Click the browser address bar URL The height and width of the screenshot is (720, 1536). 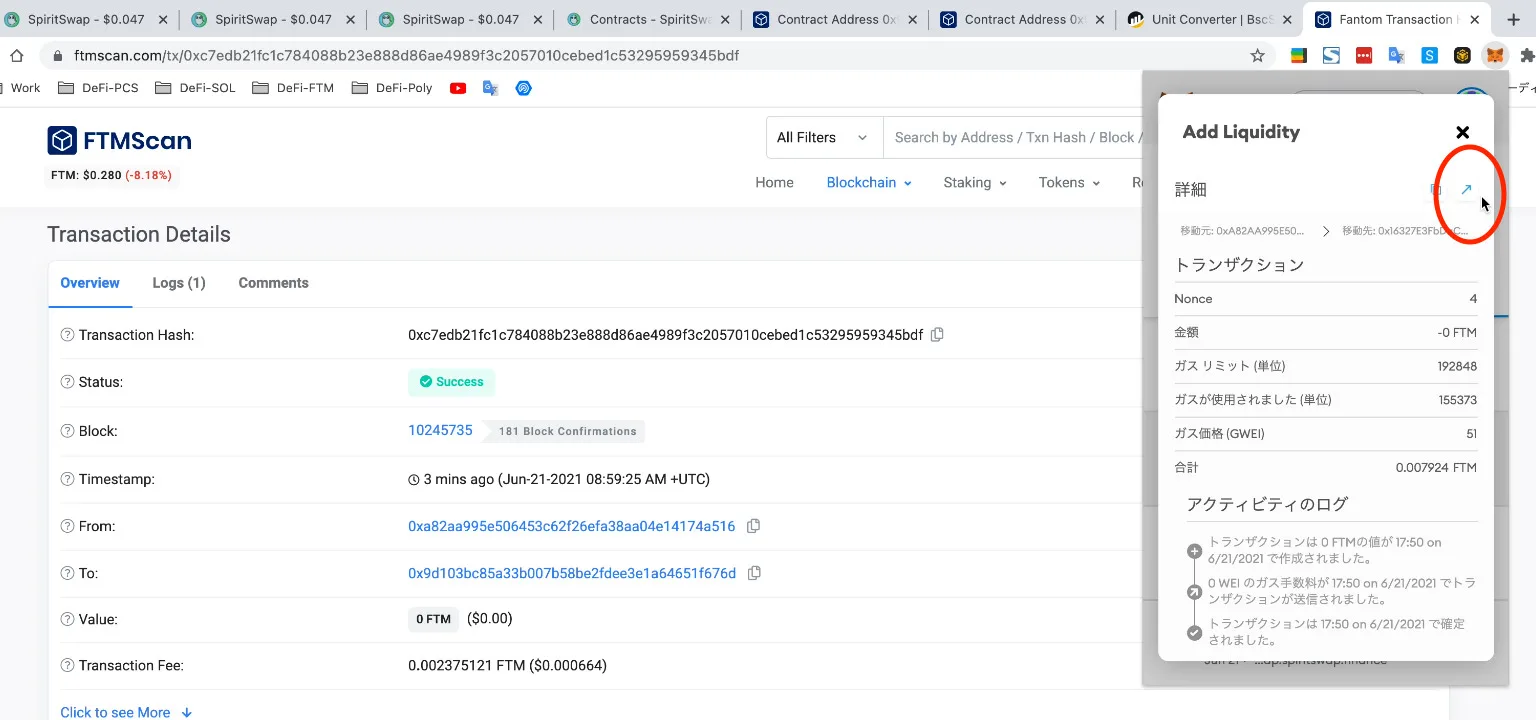(x=409, y=56)
